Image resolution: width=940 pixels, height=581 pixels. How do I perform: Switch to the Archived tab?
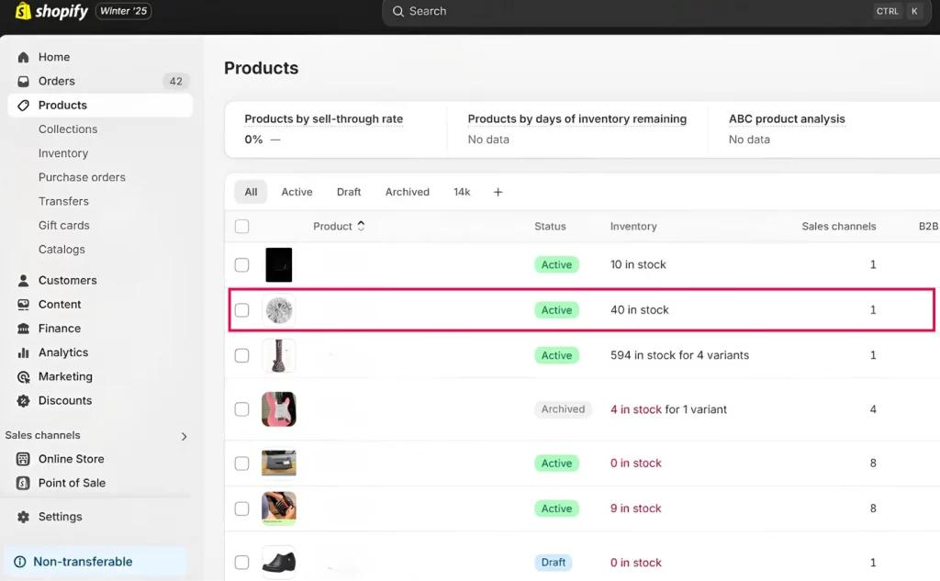[x=407, y=192]
